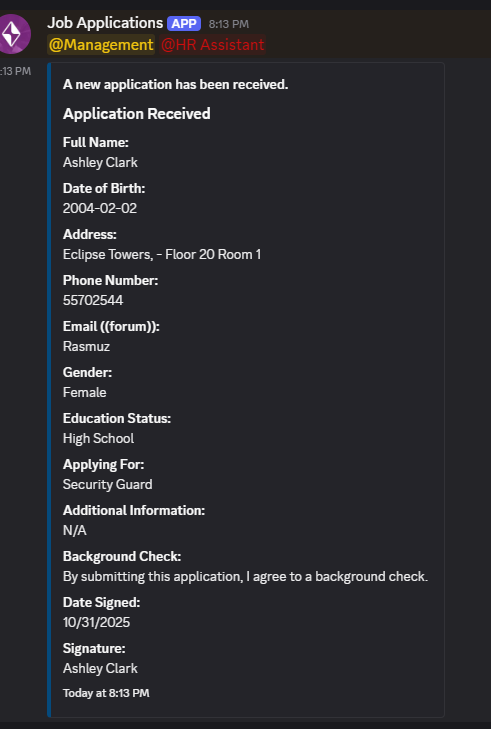
Task: Click the Security Guard position text
Action: coord(107,484)
